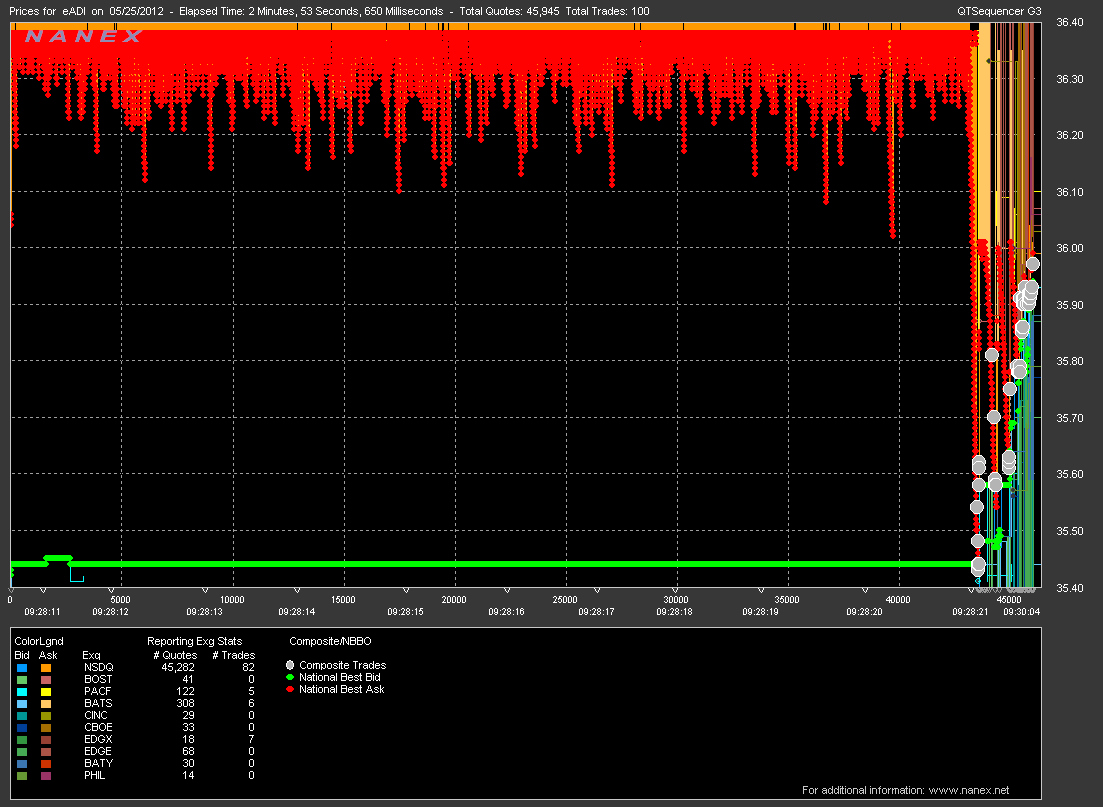The height and width of the screenshot is (807, 1103).
Task: Click the BATY ask color swatch
Action: (46, 763)
